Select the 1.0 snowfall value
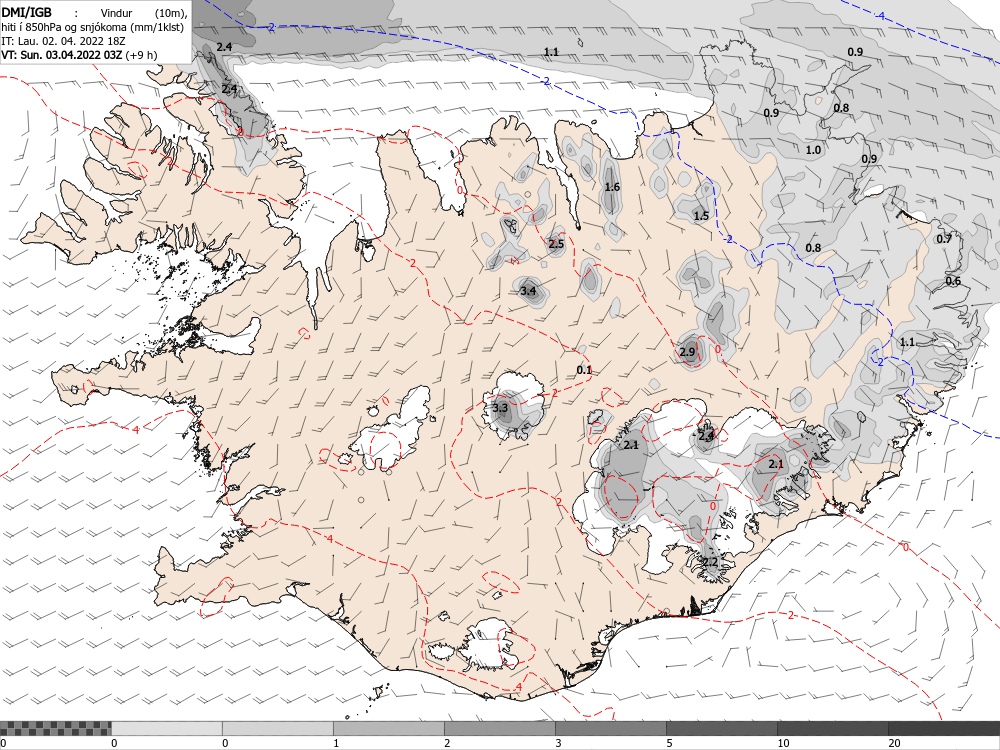Viewport: 1000px width, 750px height. (x=813, y=150)
